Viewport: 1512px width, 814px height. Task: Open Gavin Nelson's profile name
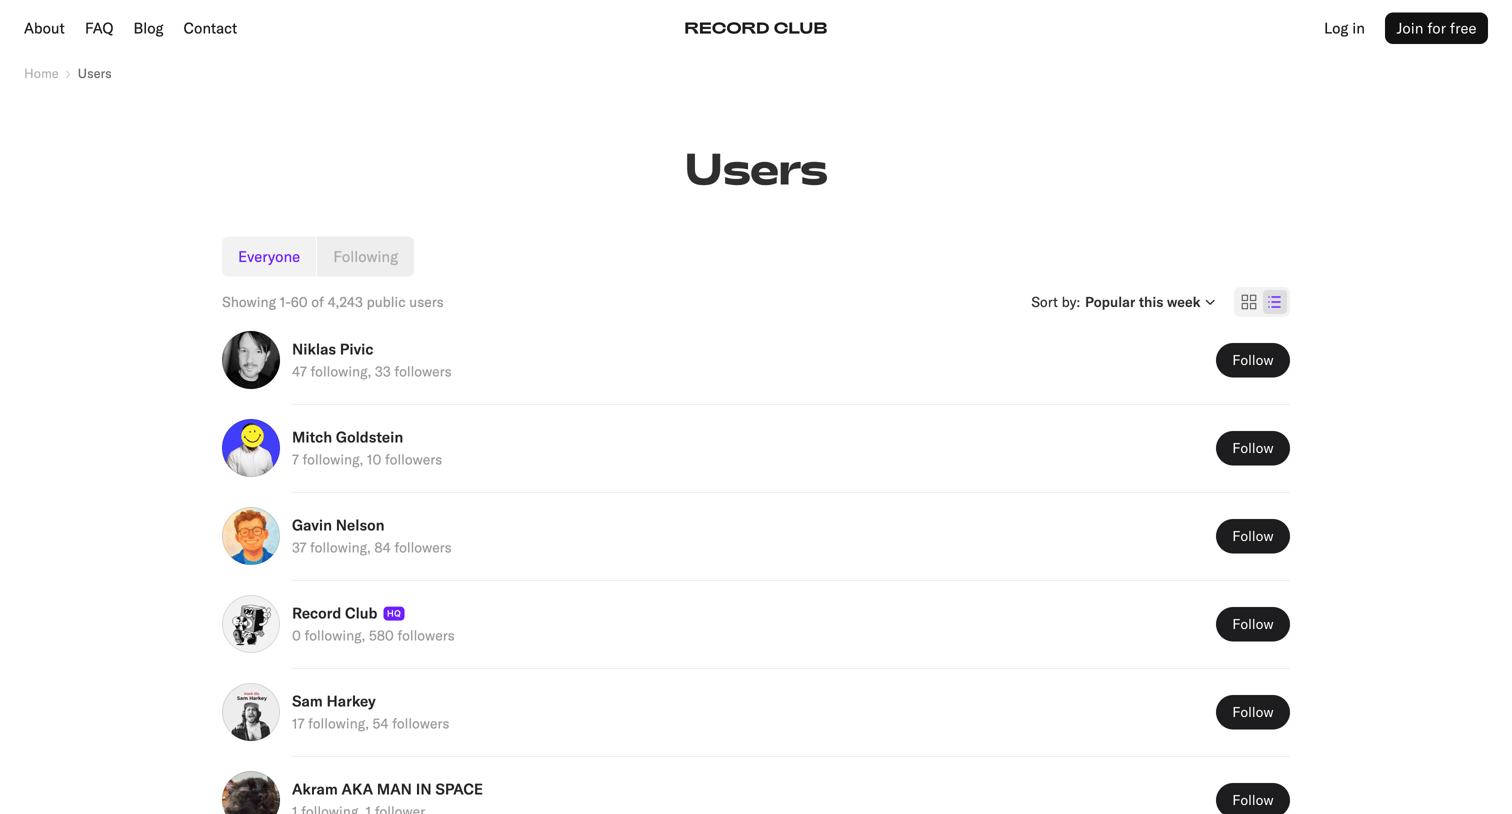click(338, 526)
